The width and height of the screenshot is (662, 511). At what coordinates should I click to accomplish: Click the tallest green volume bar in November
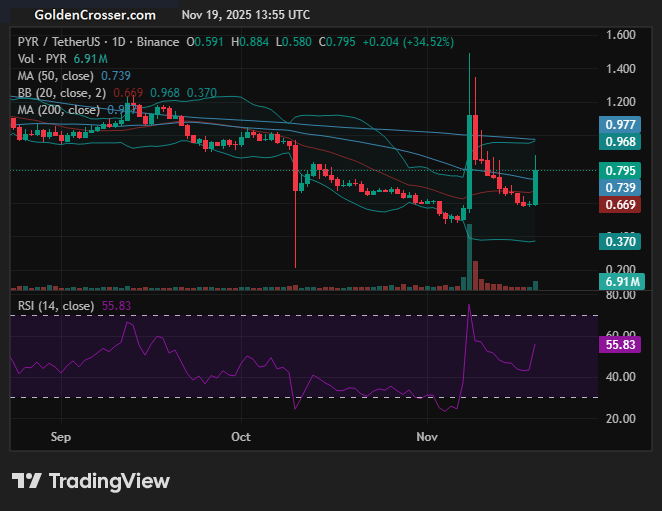coord(469,257)
